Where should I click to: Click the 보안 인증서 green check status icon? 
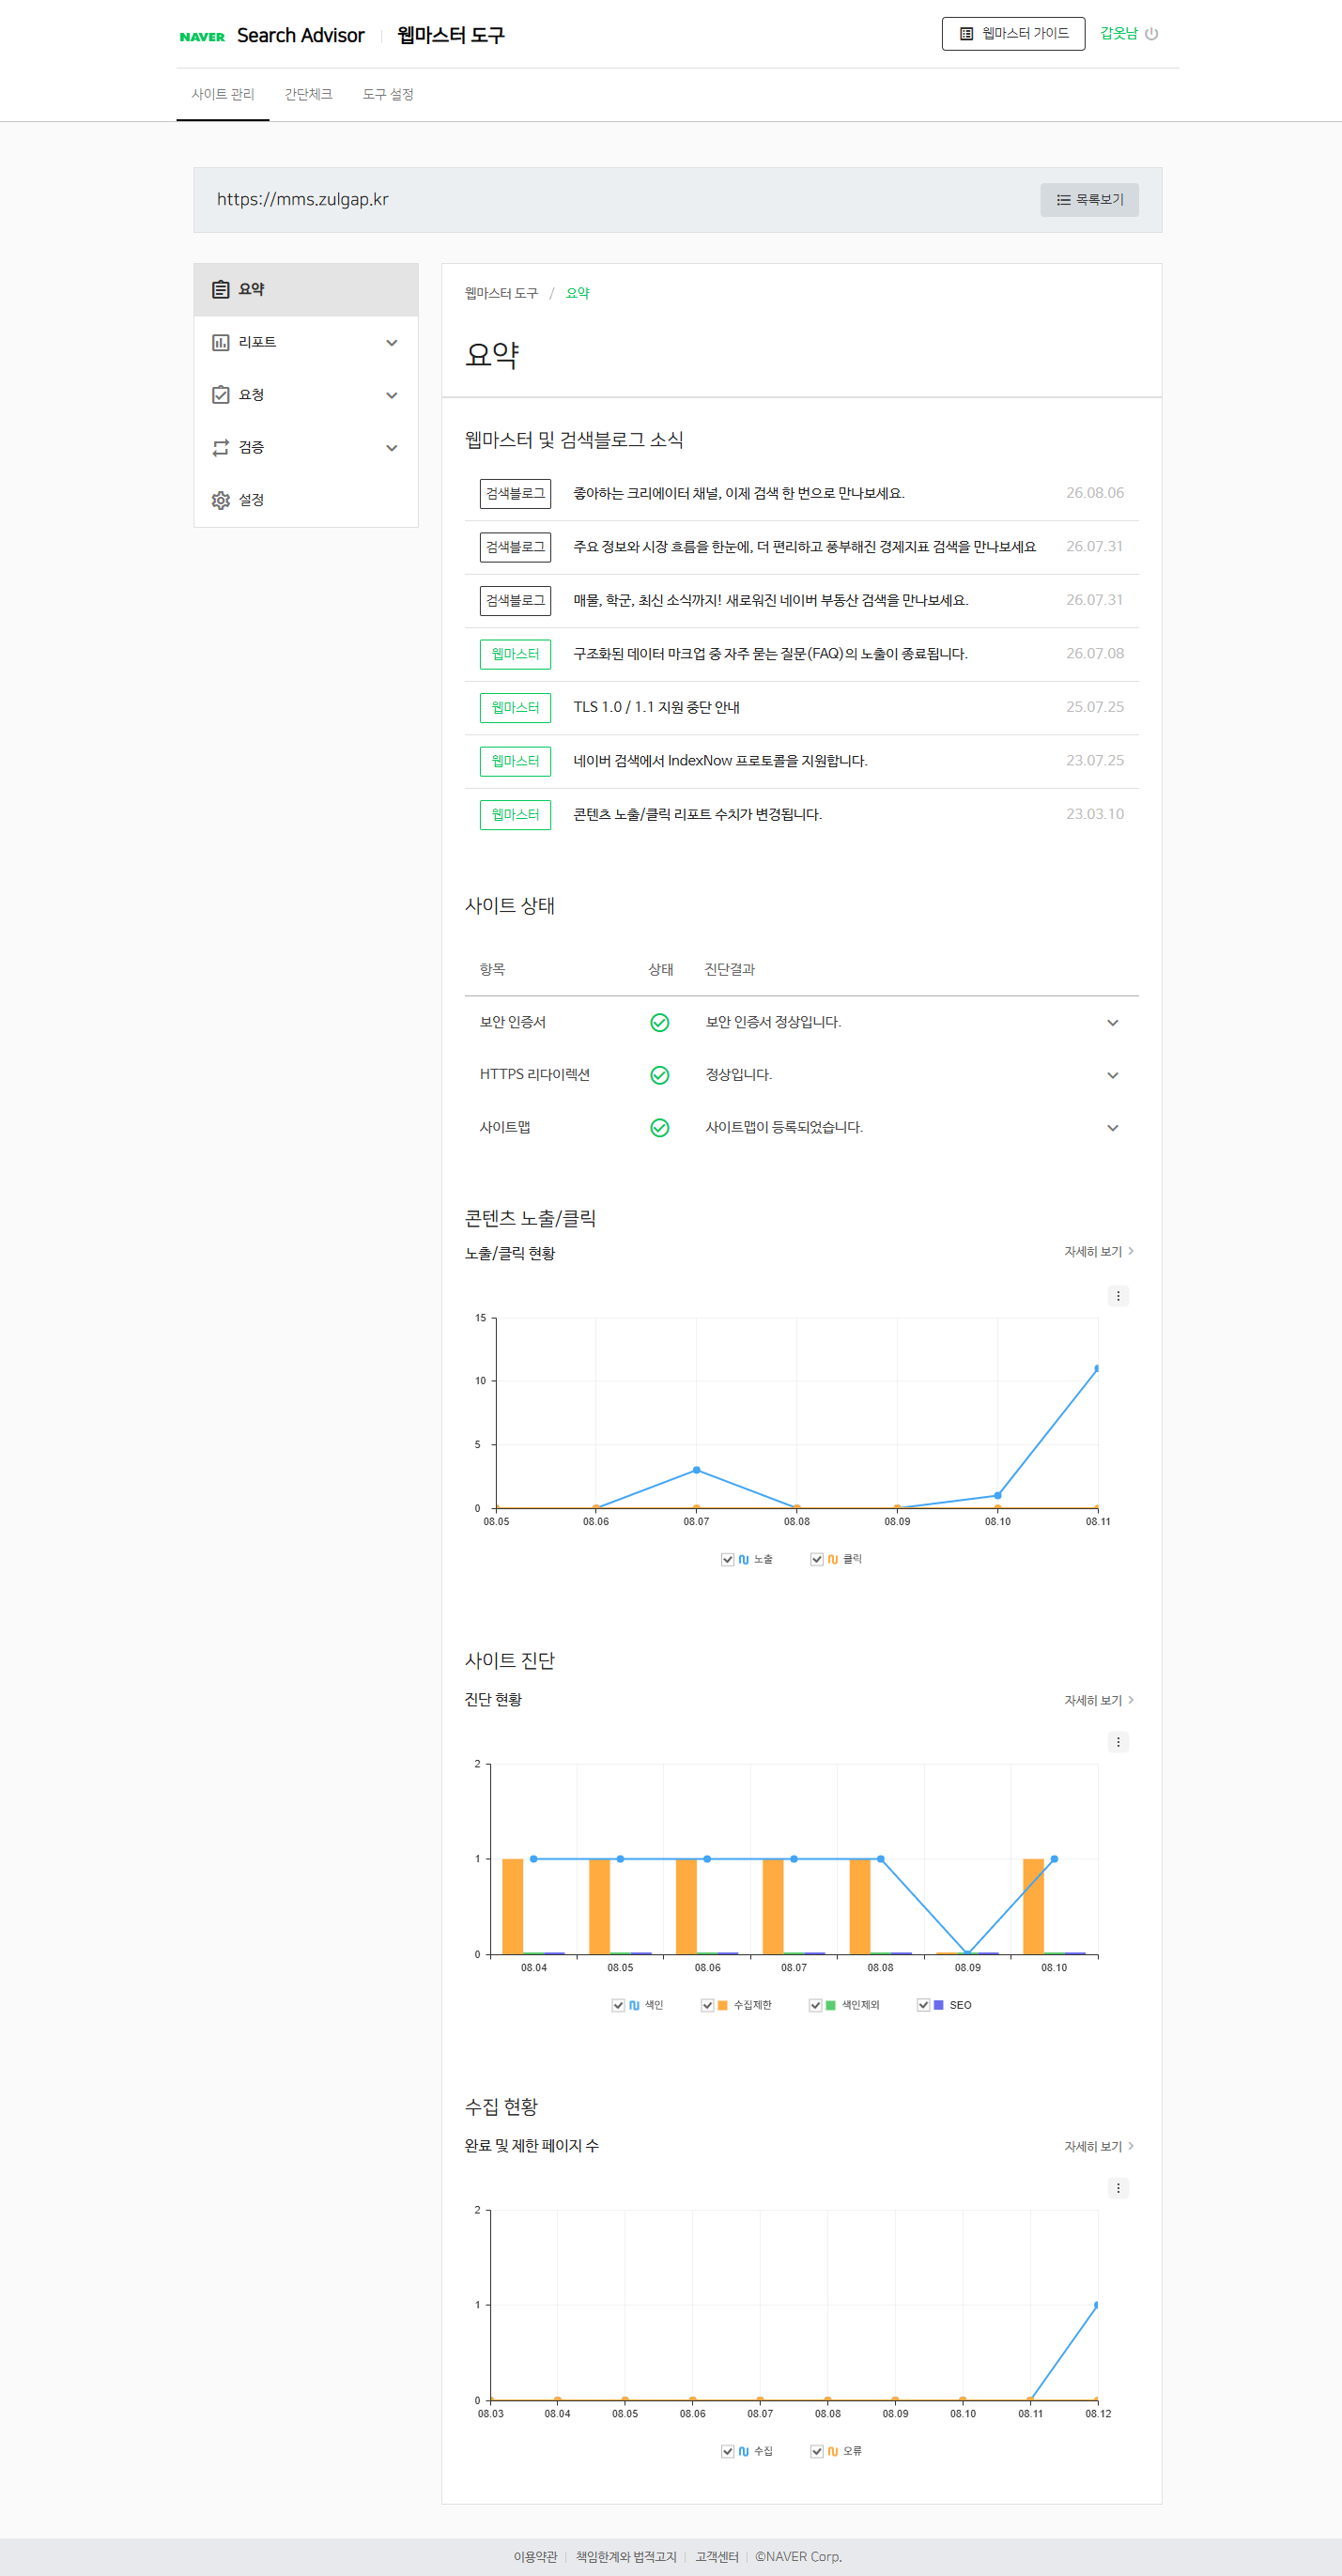click(660, 1022)
